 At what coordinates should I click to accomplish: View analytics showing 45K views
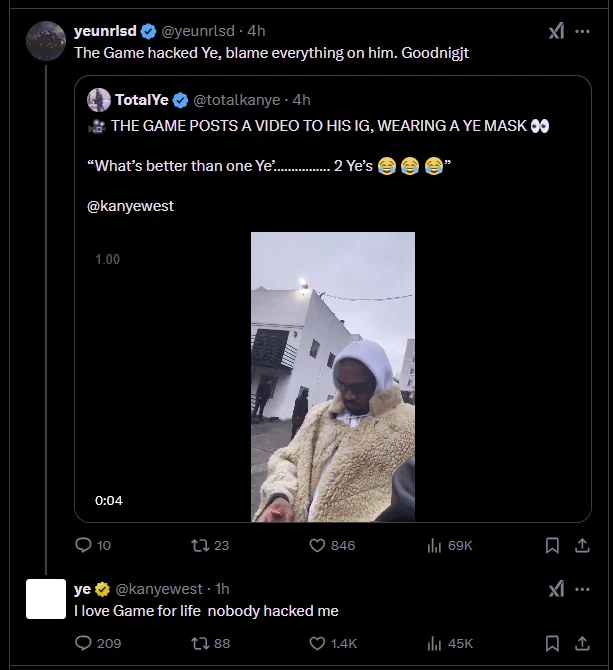click(x=434, y=643)
